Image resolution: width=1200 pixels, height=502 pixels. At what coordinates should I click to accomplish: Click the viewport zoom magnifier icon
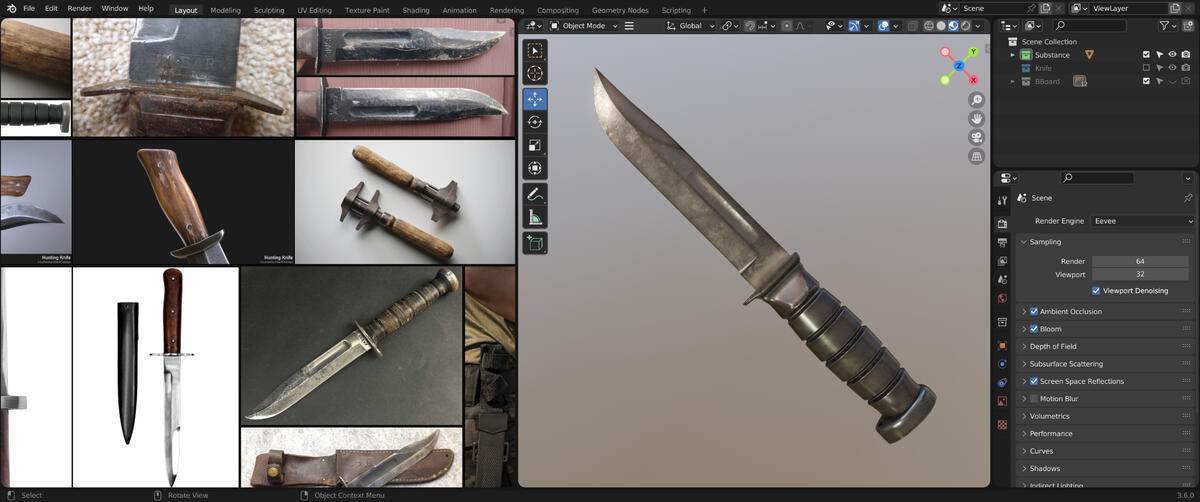(976, 100)
